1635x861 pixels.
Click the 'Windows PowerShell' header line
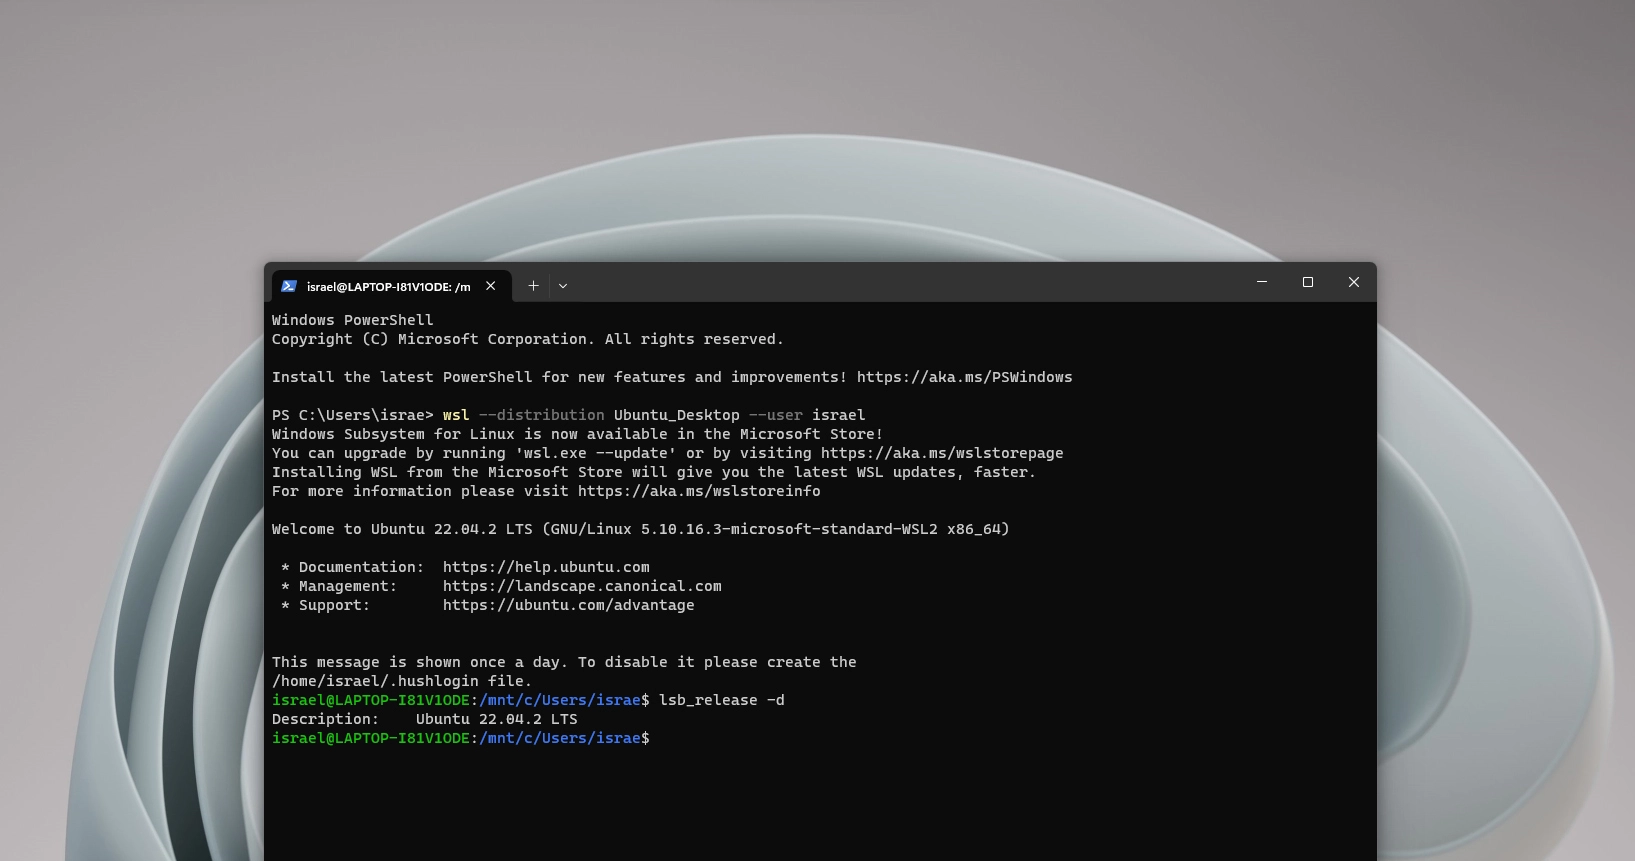tap(353, 320)
